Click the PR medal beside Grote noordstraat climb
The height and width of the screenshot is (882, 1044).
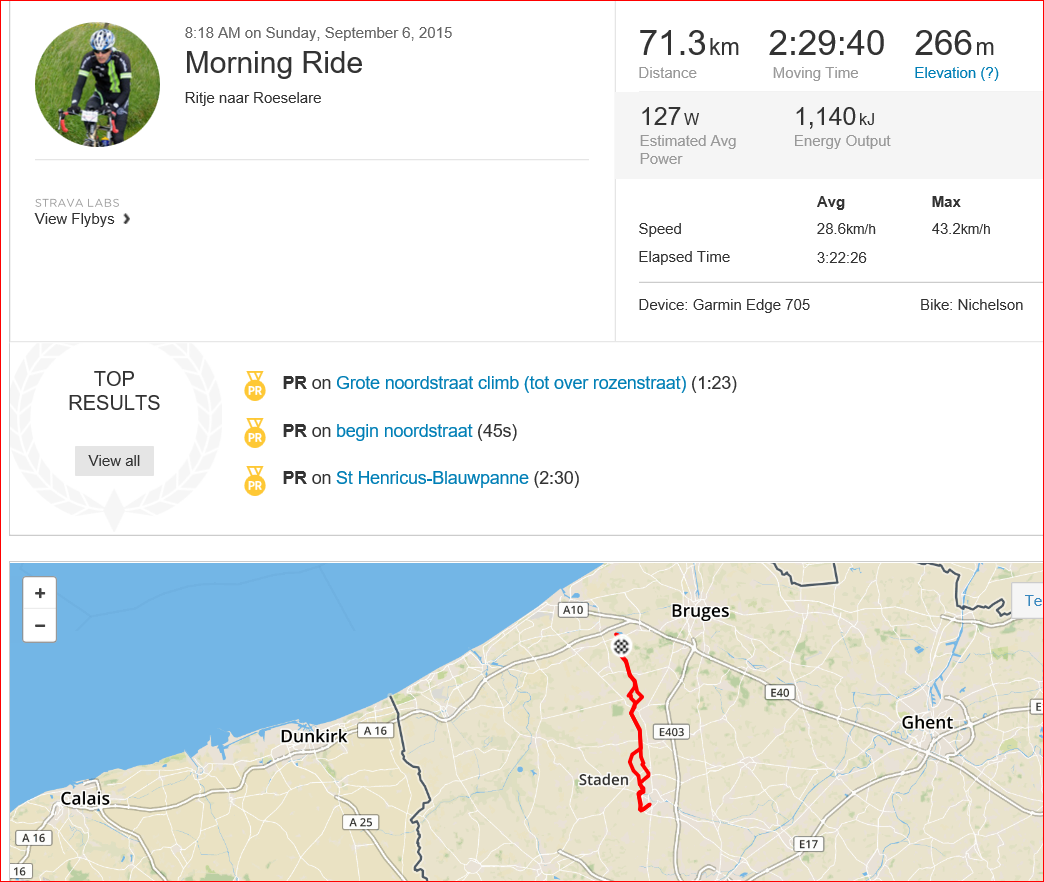click(x=255, y=385)
